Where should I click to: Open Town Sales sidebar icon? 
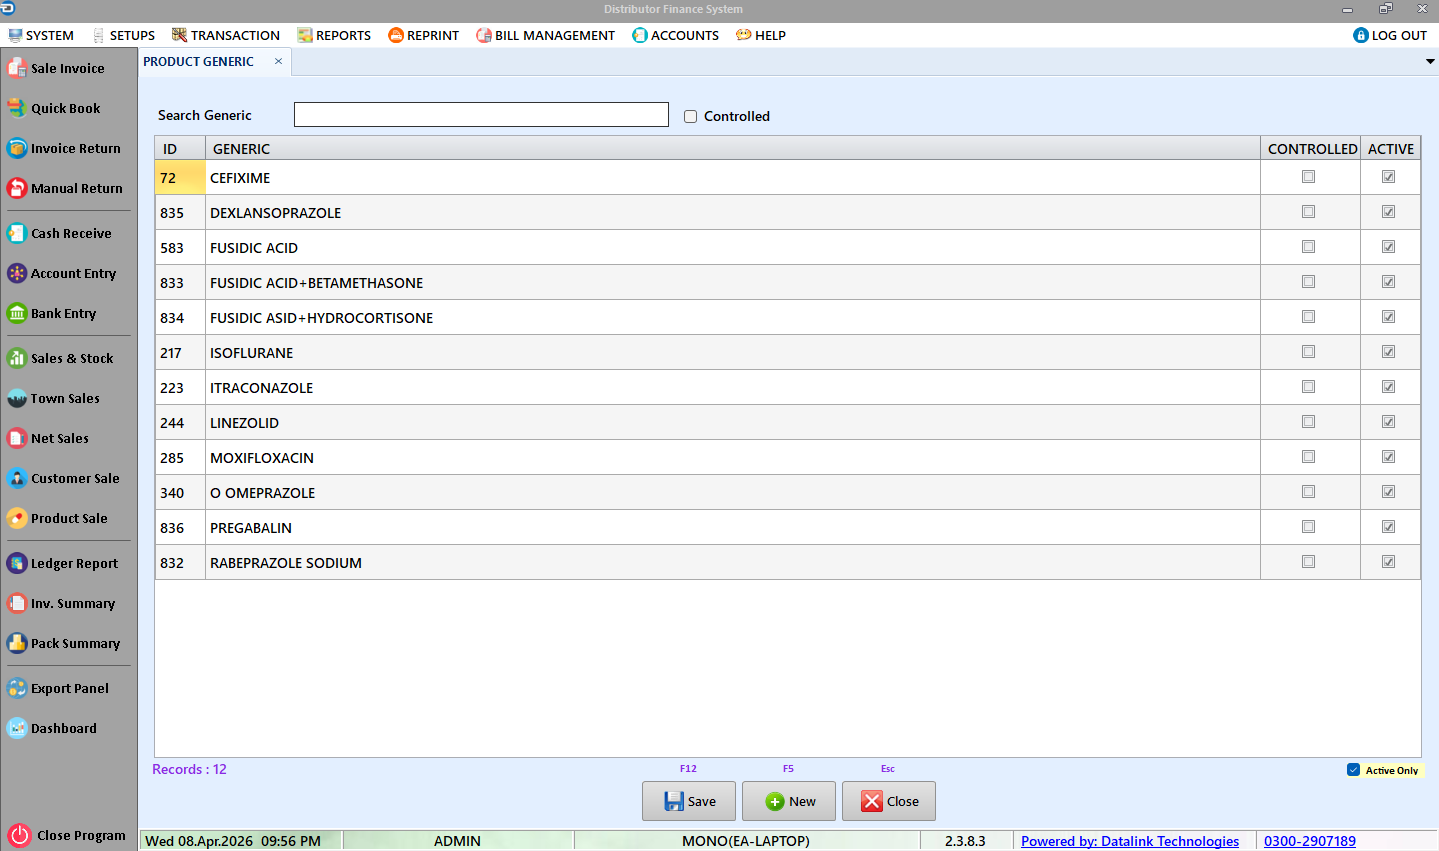16,398
